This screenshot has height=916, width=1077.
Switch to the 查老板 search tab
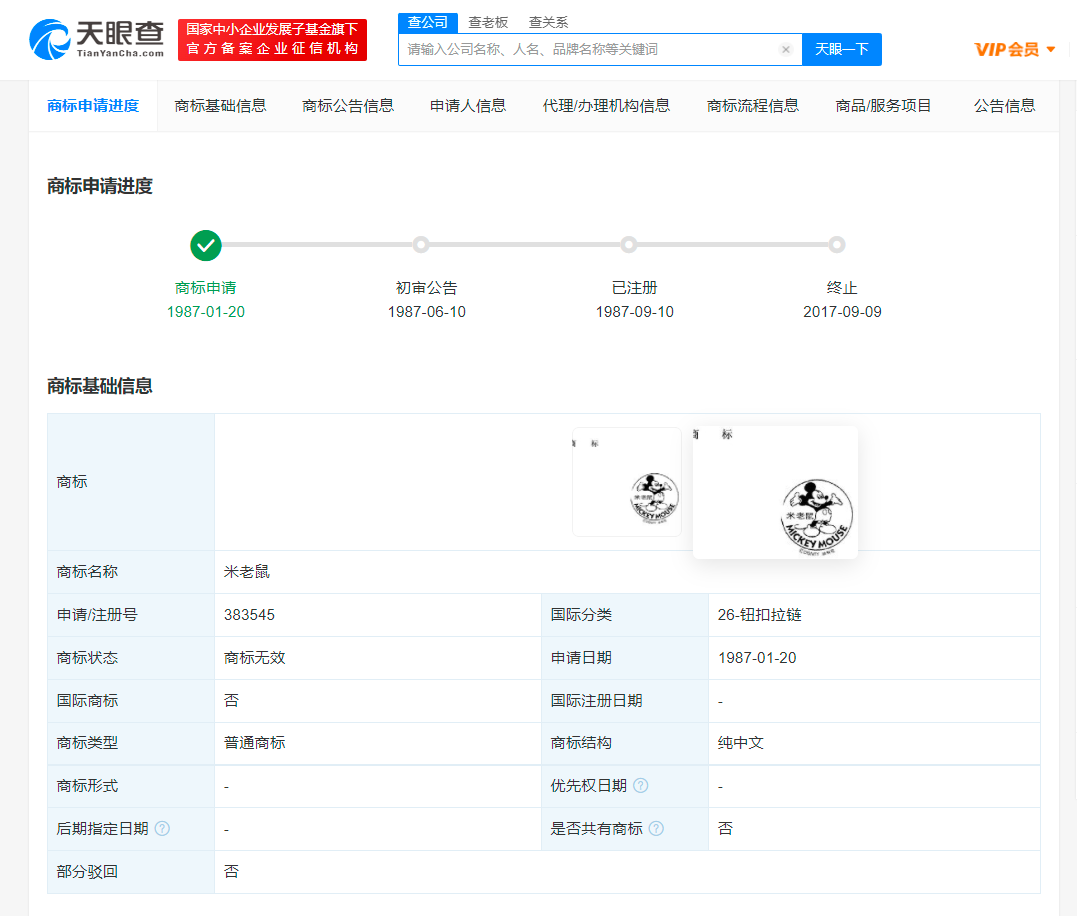[488, 22]
